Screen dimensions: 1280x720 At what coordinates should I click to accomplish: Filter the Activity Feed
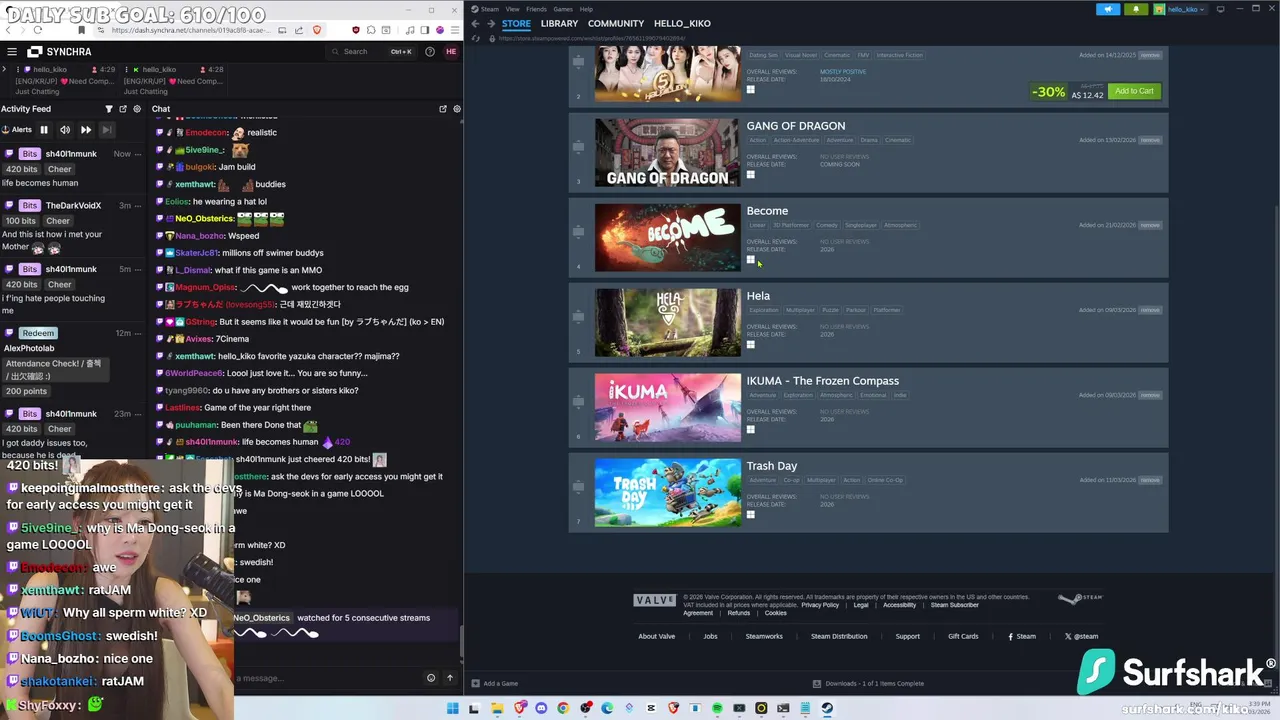(109, 109)
